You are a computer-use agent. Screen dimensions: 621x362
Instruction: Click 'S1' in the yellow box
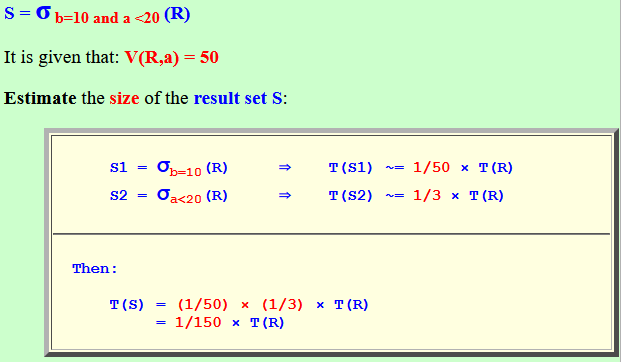click(118, 168)
